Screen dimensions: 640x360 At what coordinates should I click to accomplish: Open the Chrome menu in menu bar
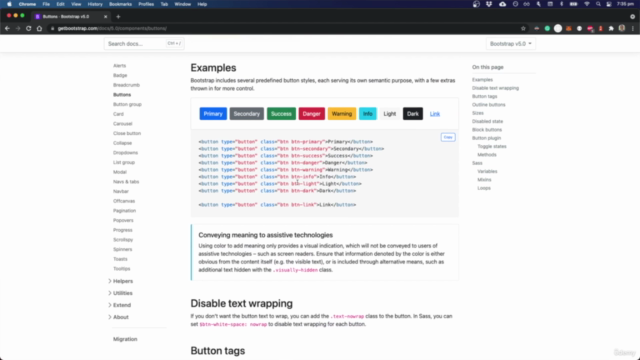[x=27, y=4]
